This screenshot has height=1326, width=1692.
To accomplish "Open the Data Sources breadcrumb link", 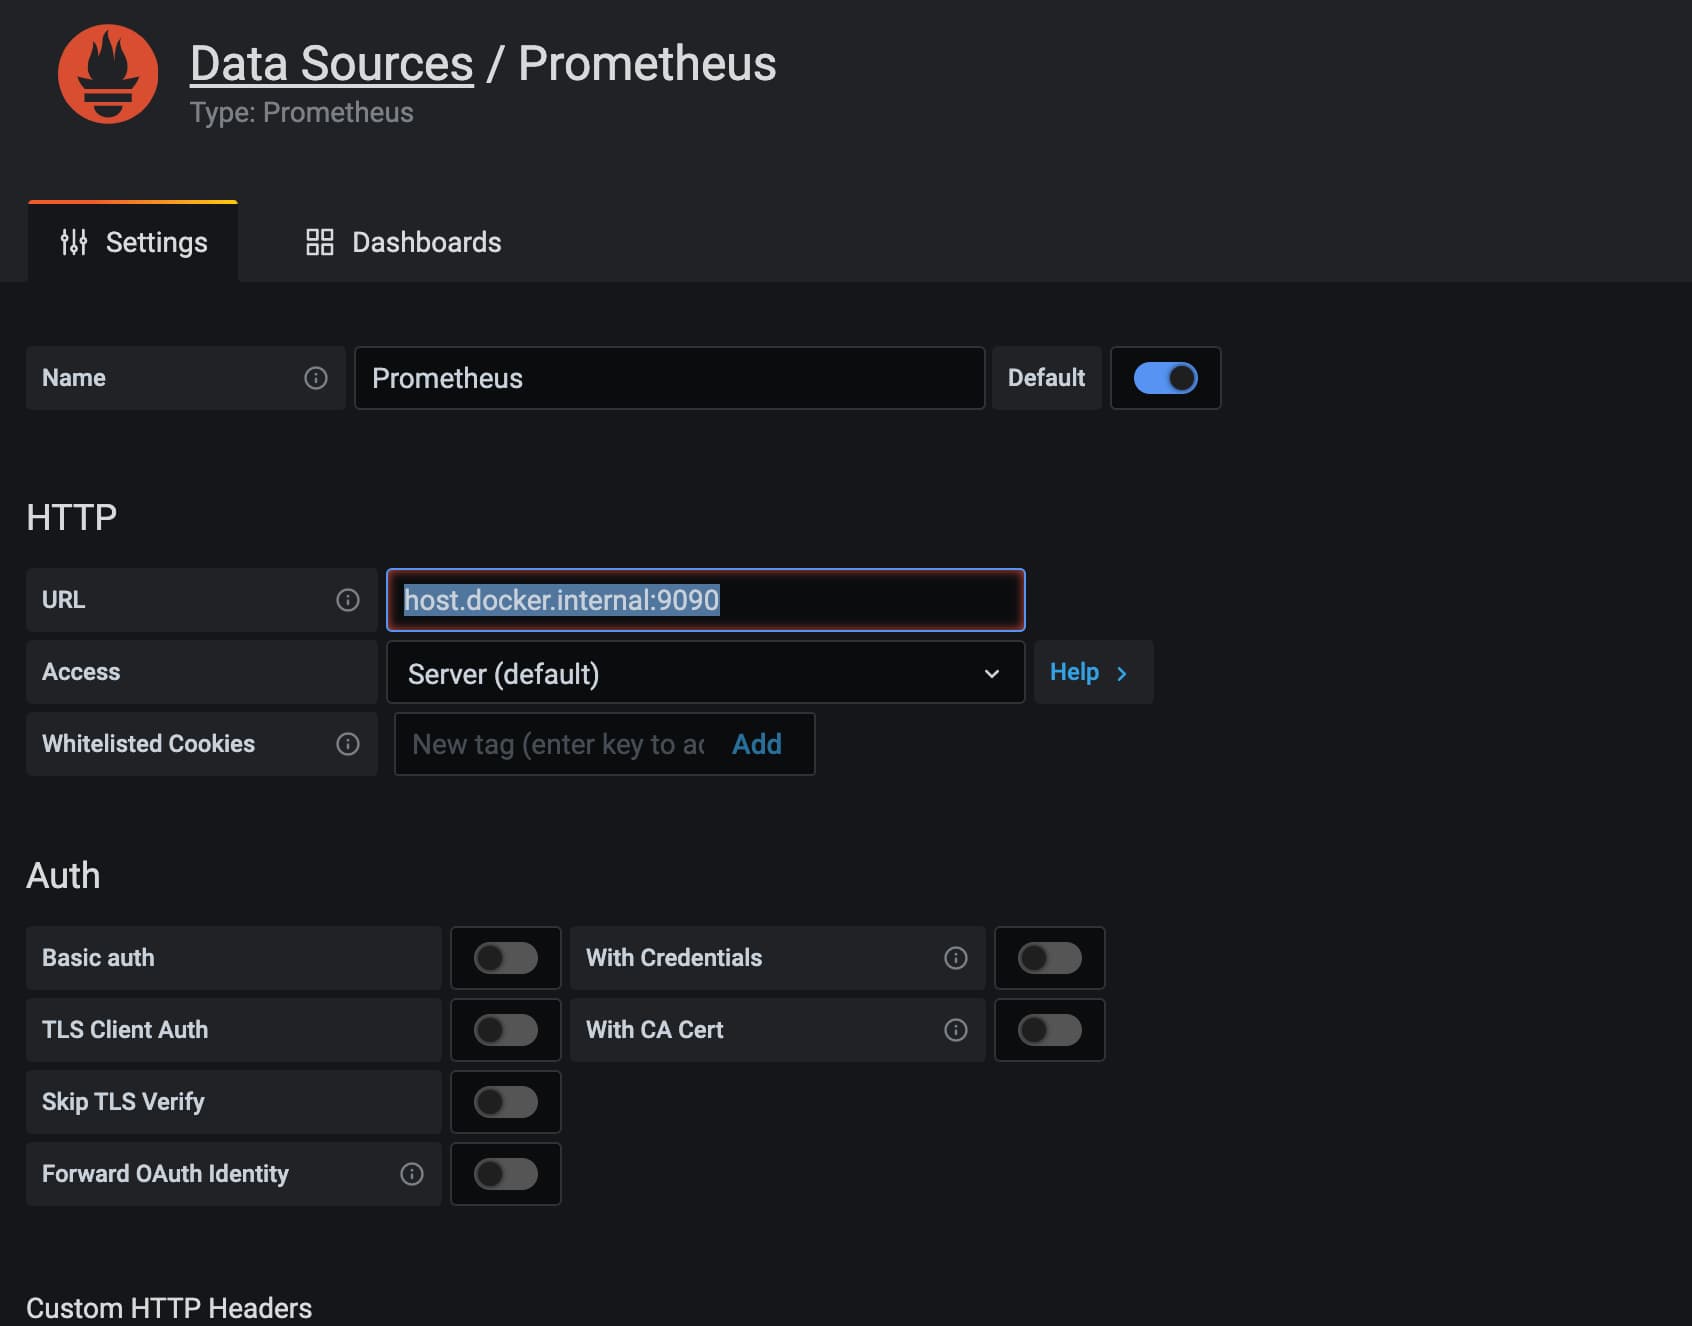I will (332, 64).
